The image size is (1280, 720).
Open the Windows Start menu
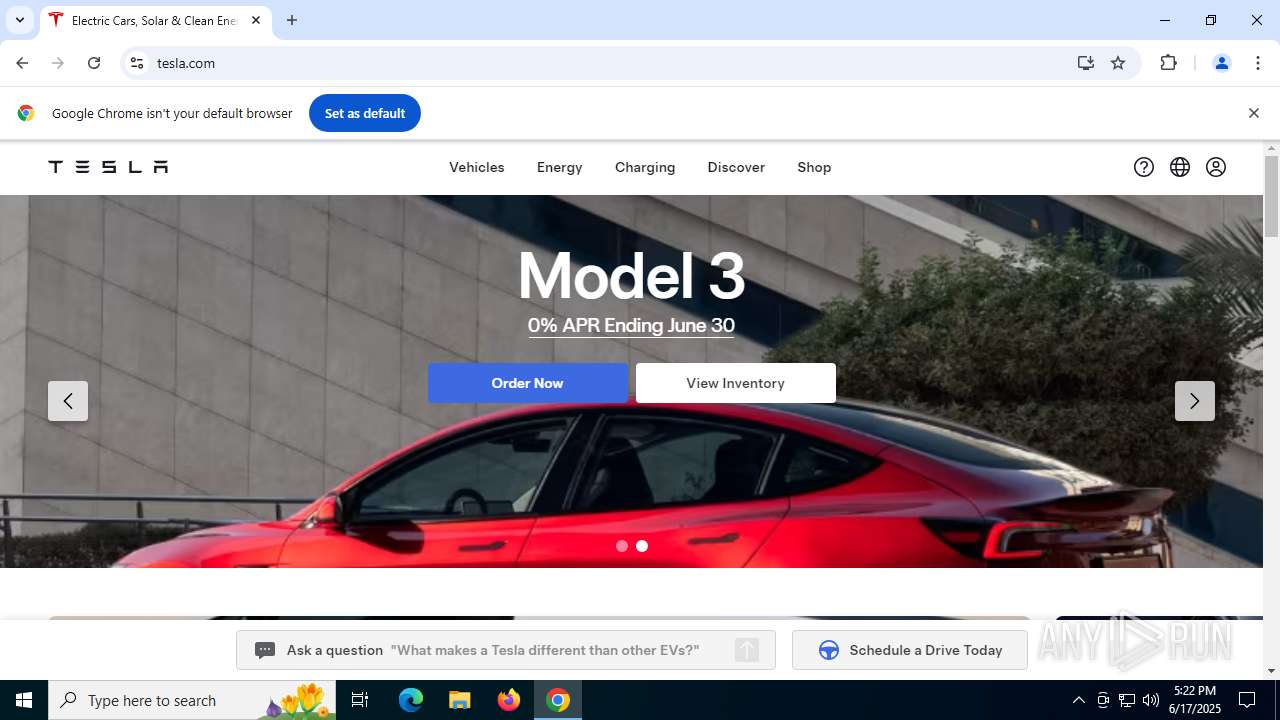point(24,700)
